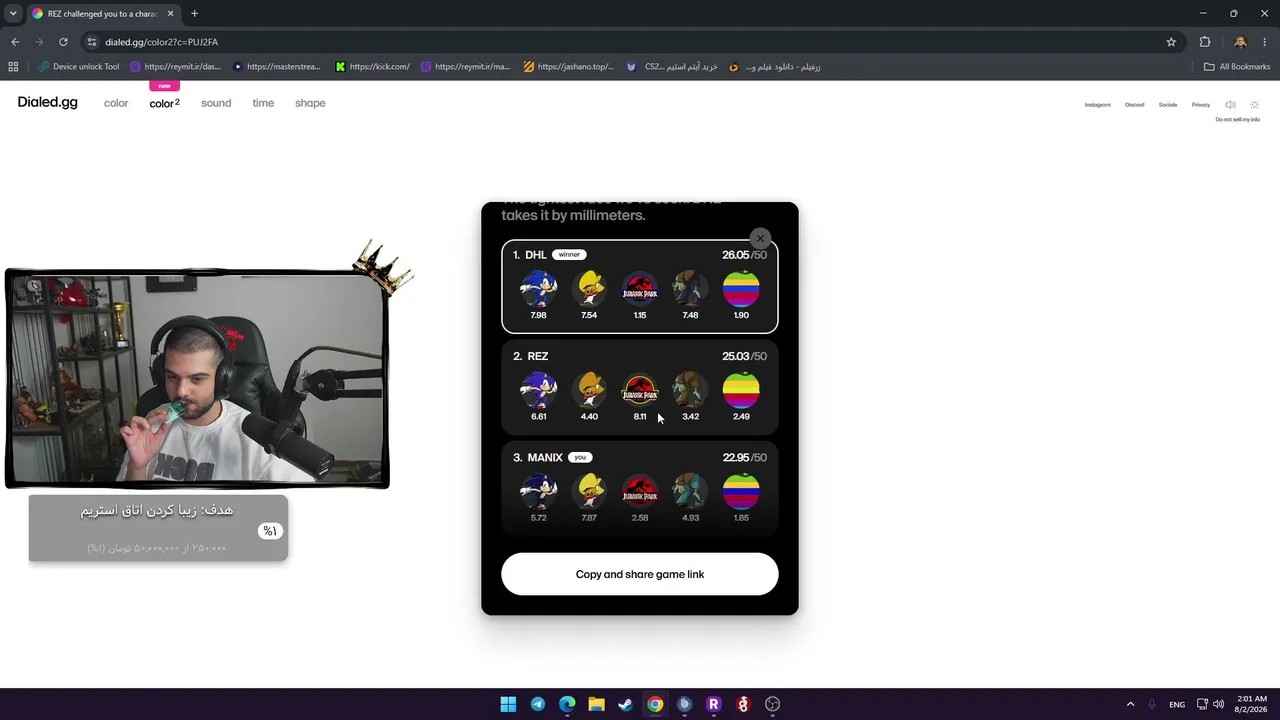
Task: Open the Sociale link in header
Action: (1168, 105)
